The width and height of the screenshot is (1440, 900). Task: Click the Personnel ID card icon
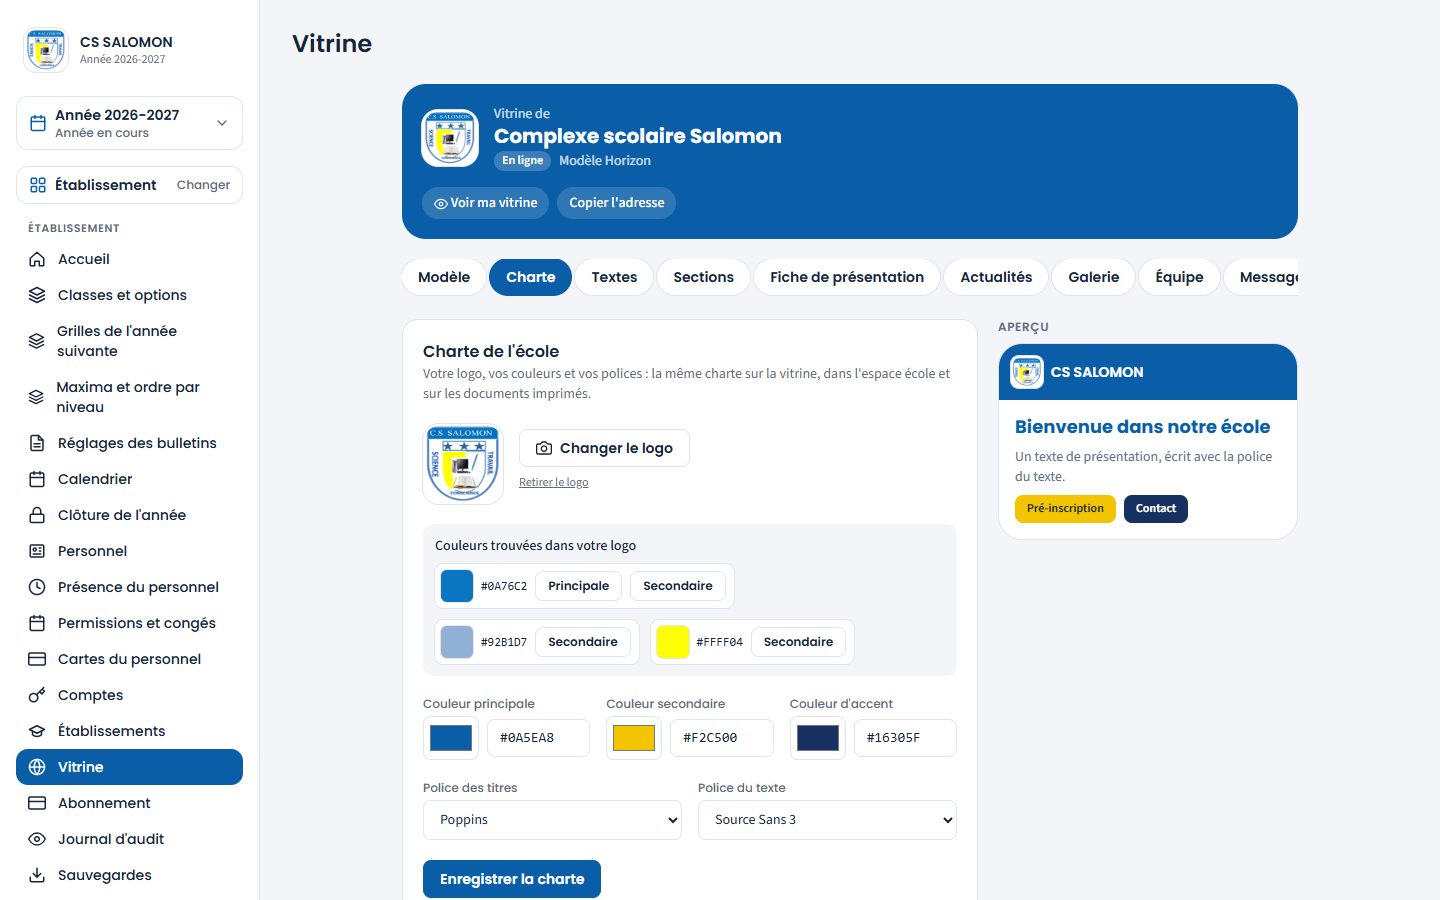tap(37, 551)
